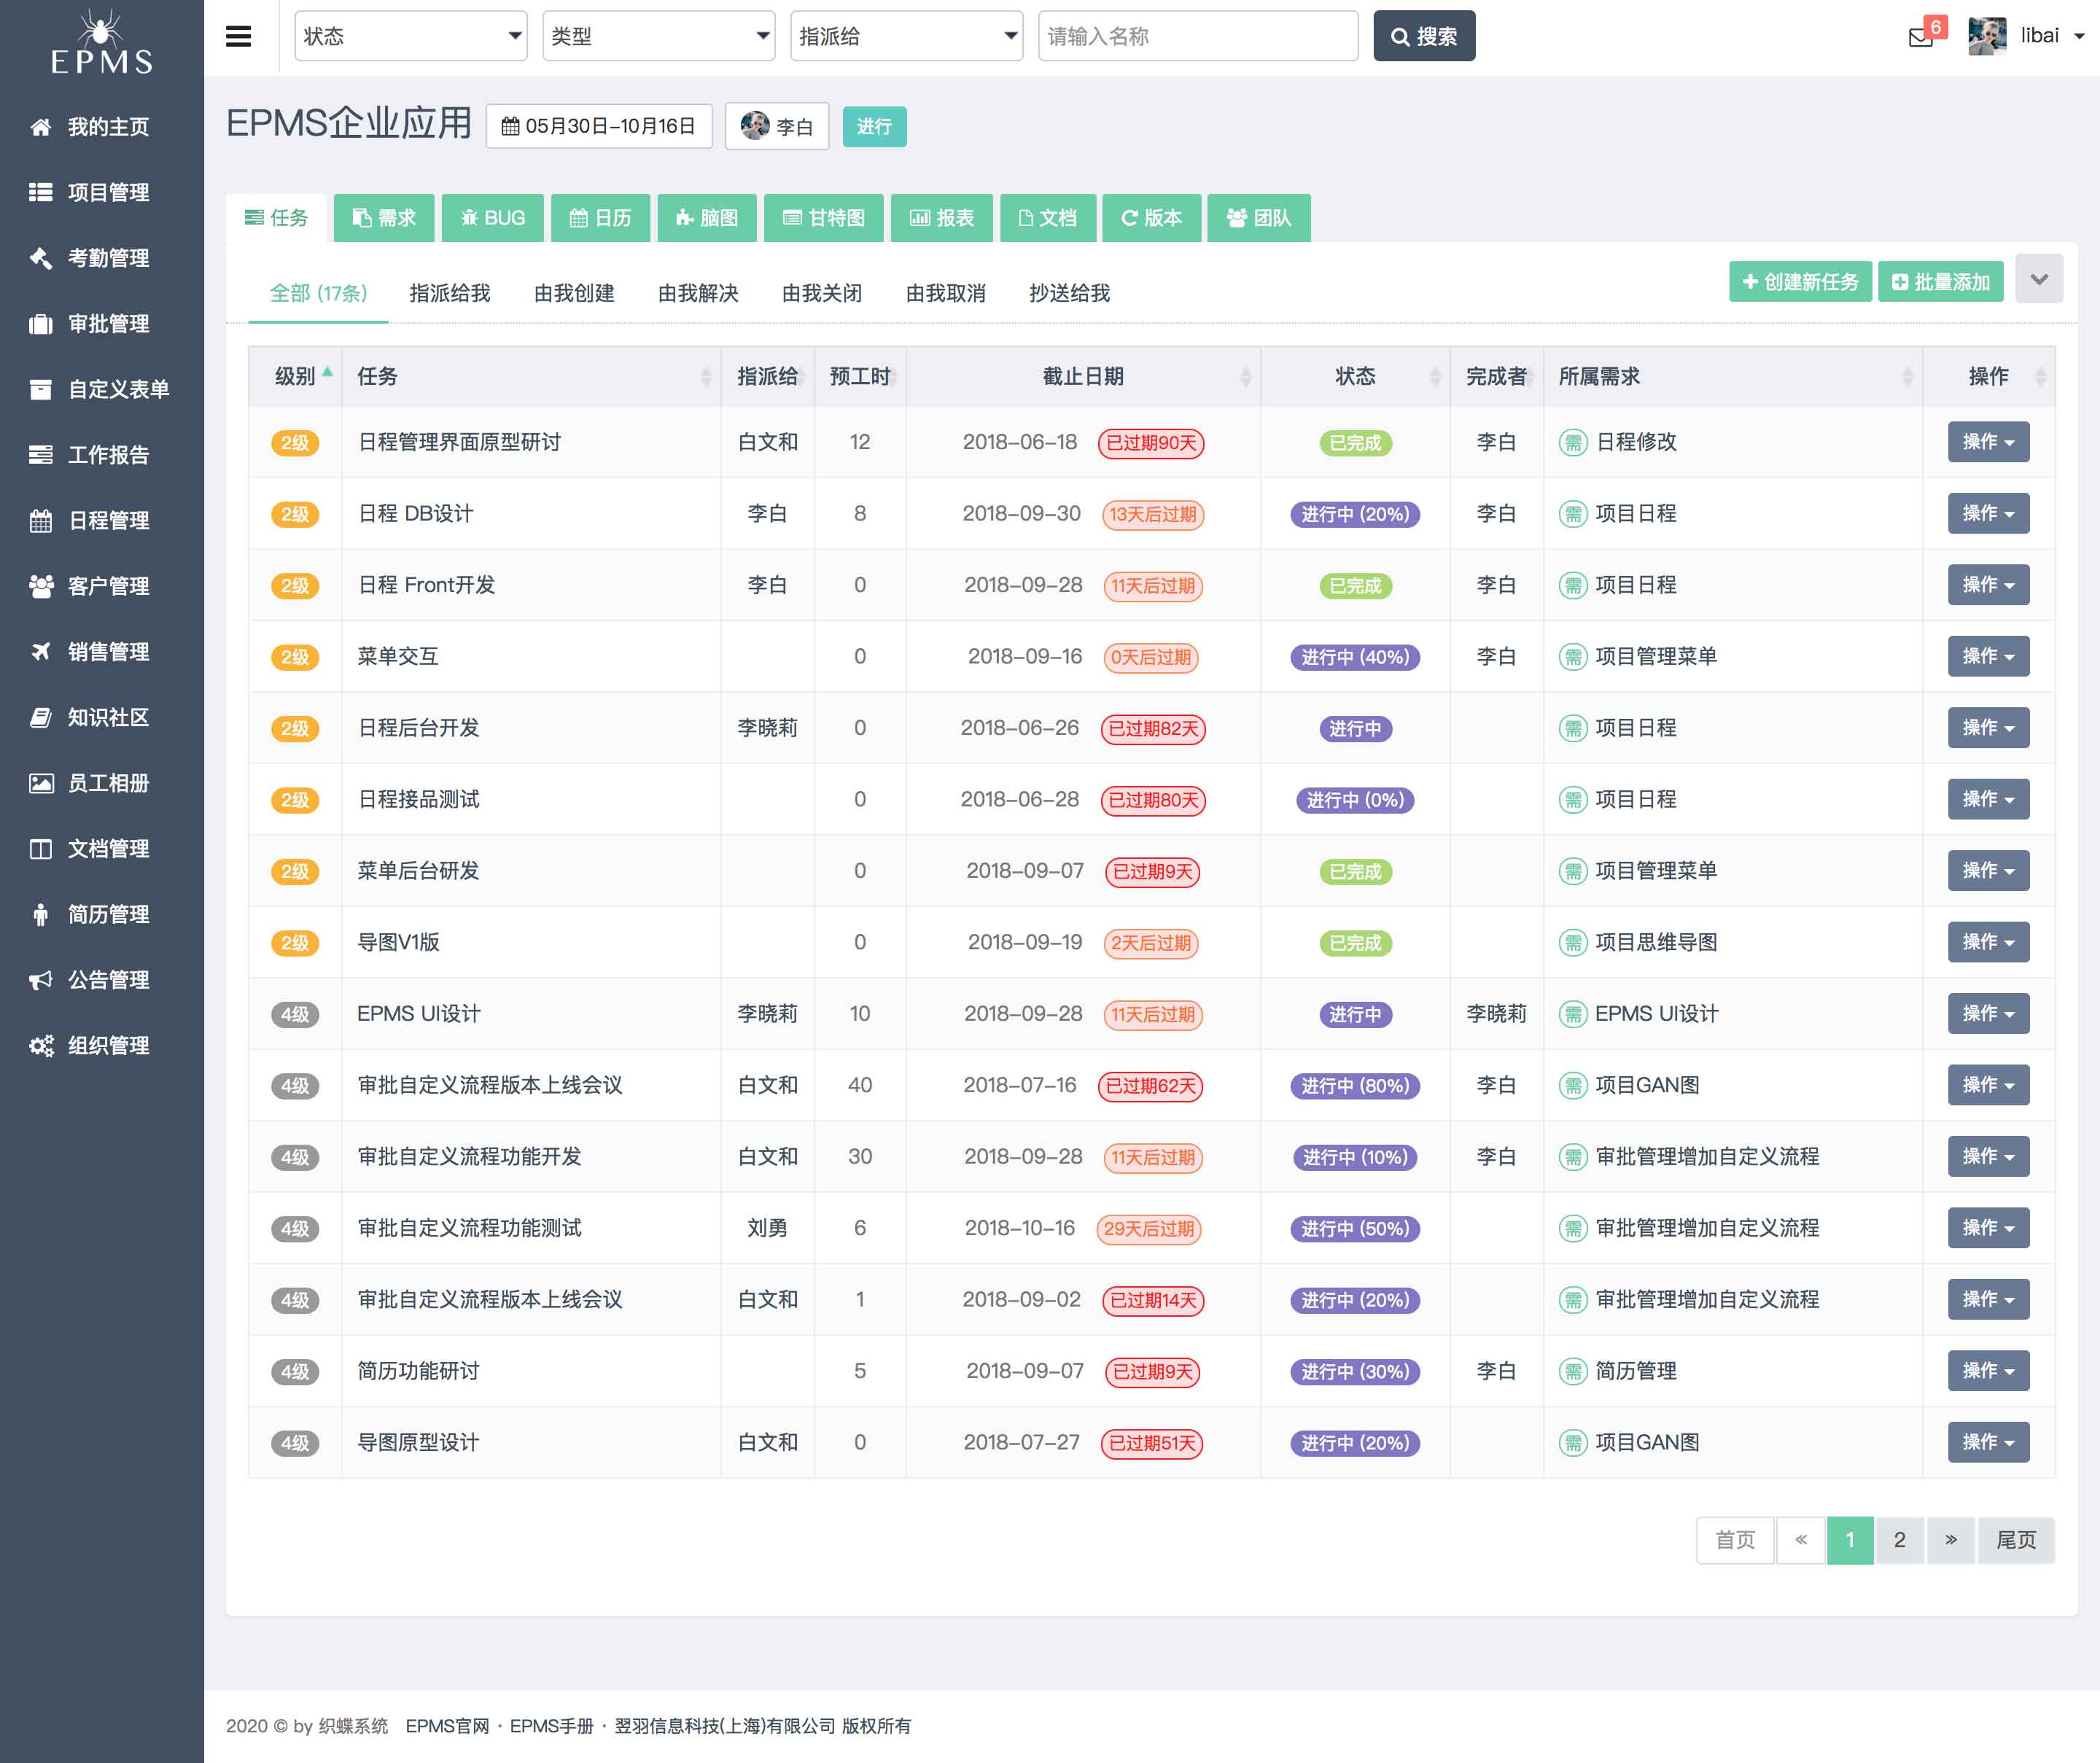Open 审批管理 in the sidebar

[x=102, y=324]
